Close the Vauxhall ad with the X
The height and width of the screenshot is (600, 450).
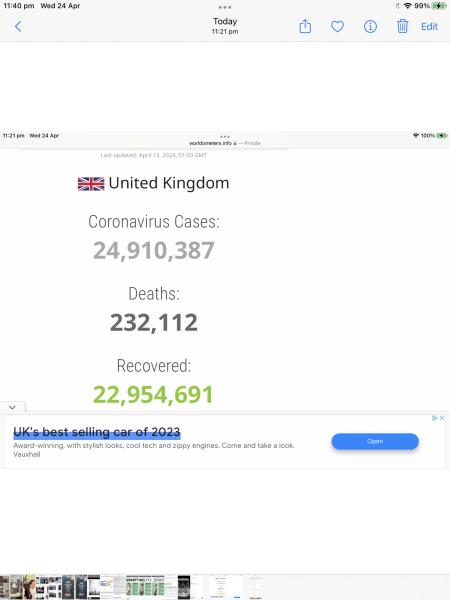pyautogui.click(x=442, y=418)
